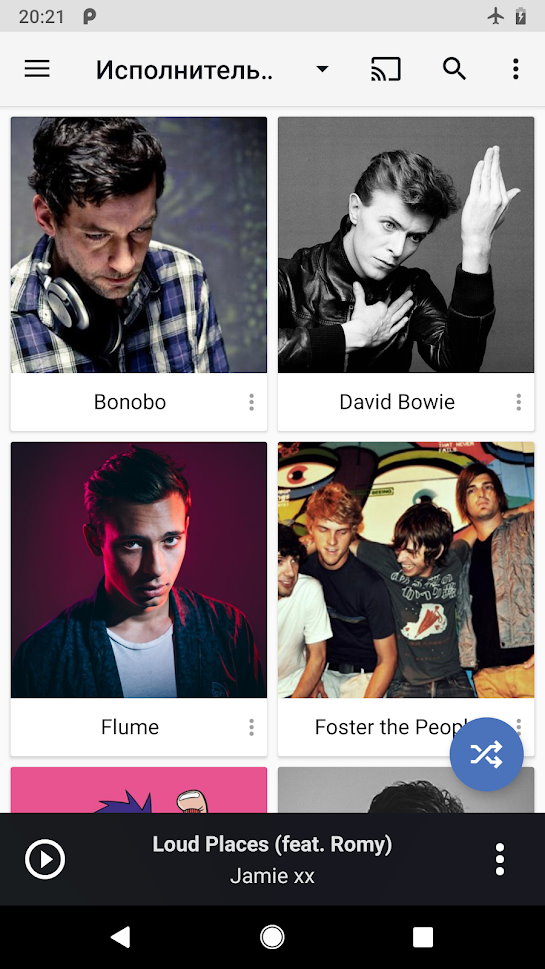The image size is (545, 969).
Task: Select the Flume artist image
Action: (139, 570)
